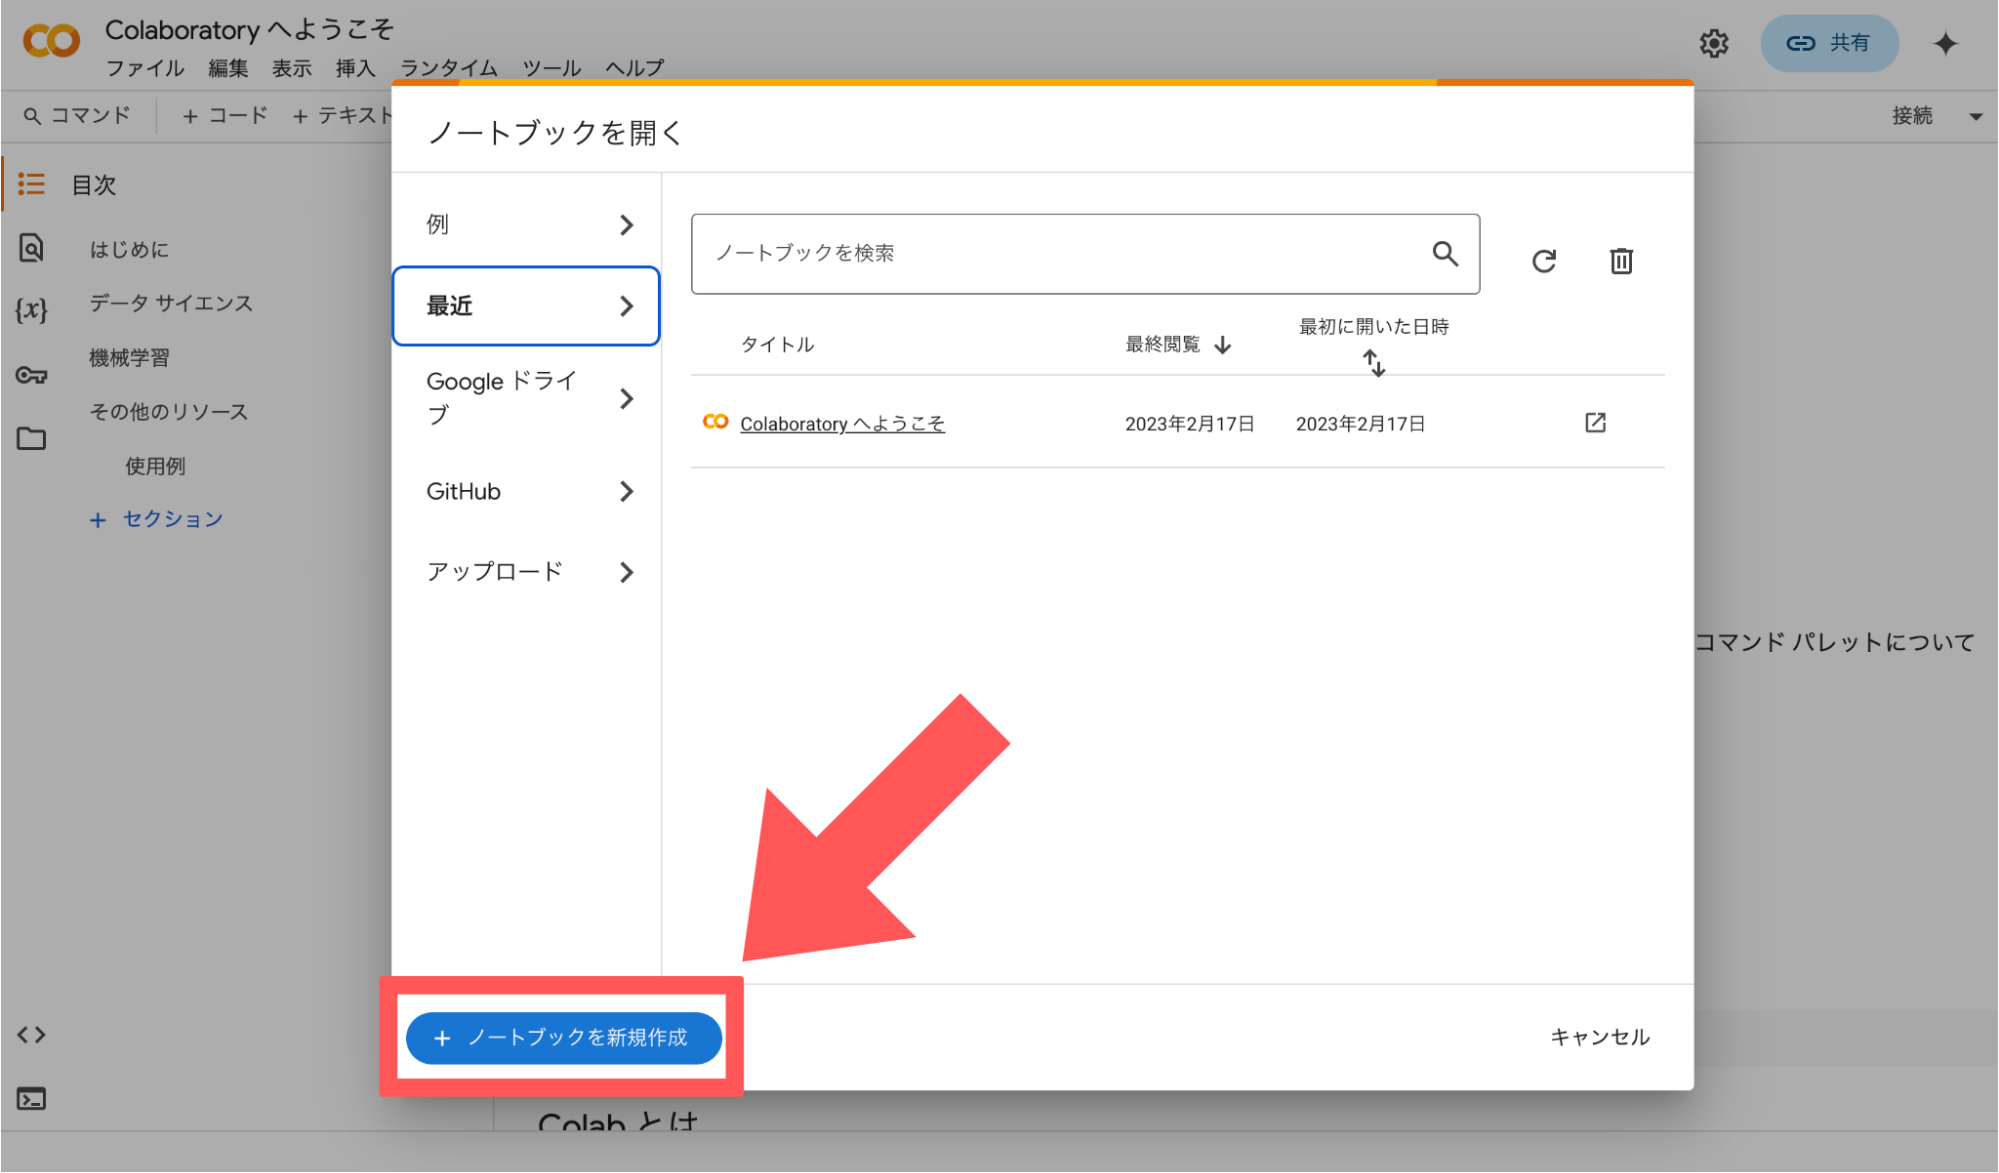
Task: Open the secrets key icon
Action: (x=31, y=375)
